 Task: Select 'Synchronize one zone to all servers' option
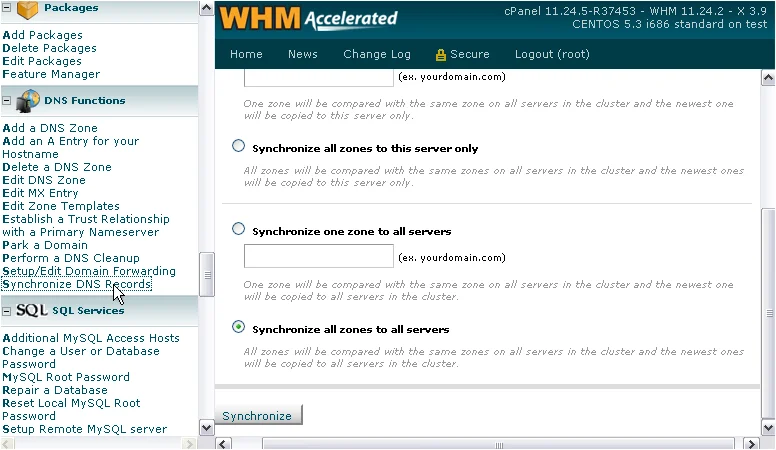pyautogui.click(x=238, y=229)
